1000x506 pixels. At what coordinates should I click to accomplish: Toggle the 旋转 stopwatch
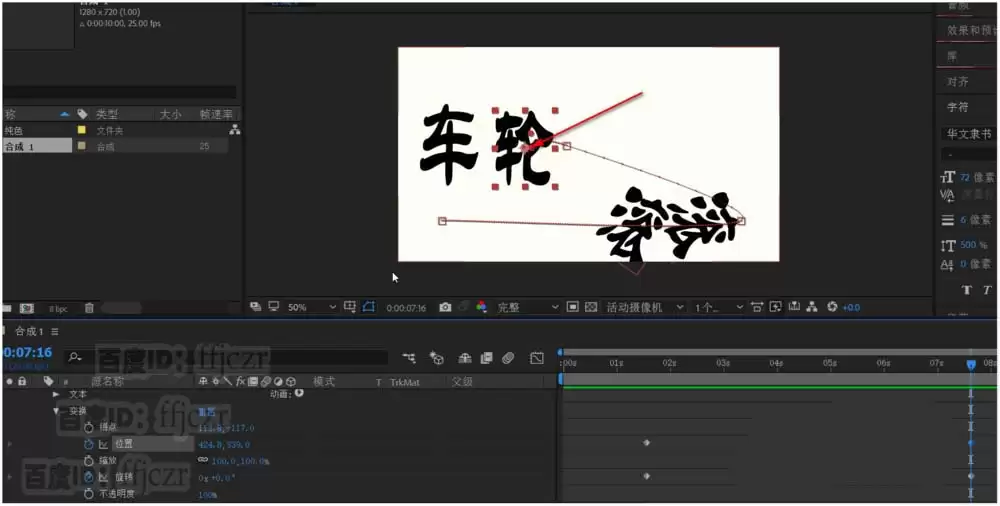(89, 477)
